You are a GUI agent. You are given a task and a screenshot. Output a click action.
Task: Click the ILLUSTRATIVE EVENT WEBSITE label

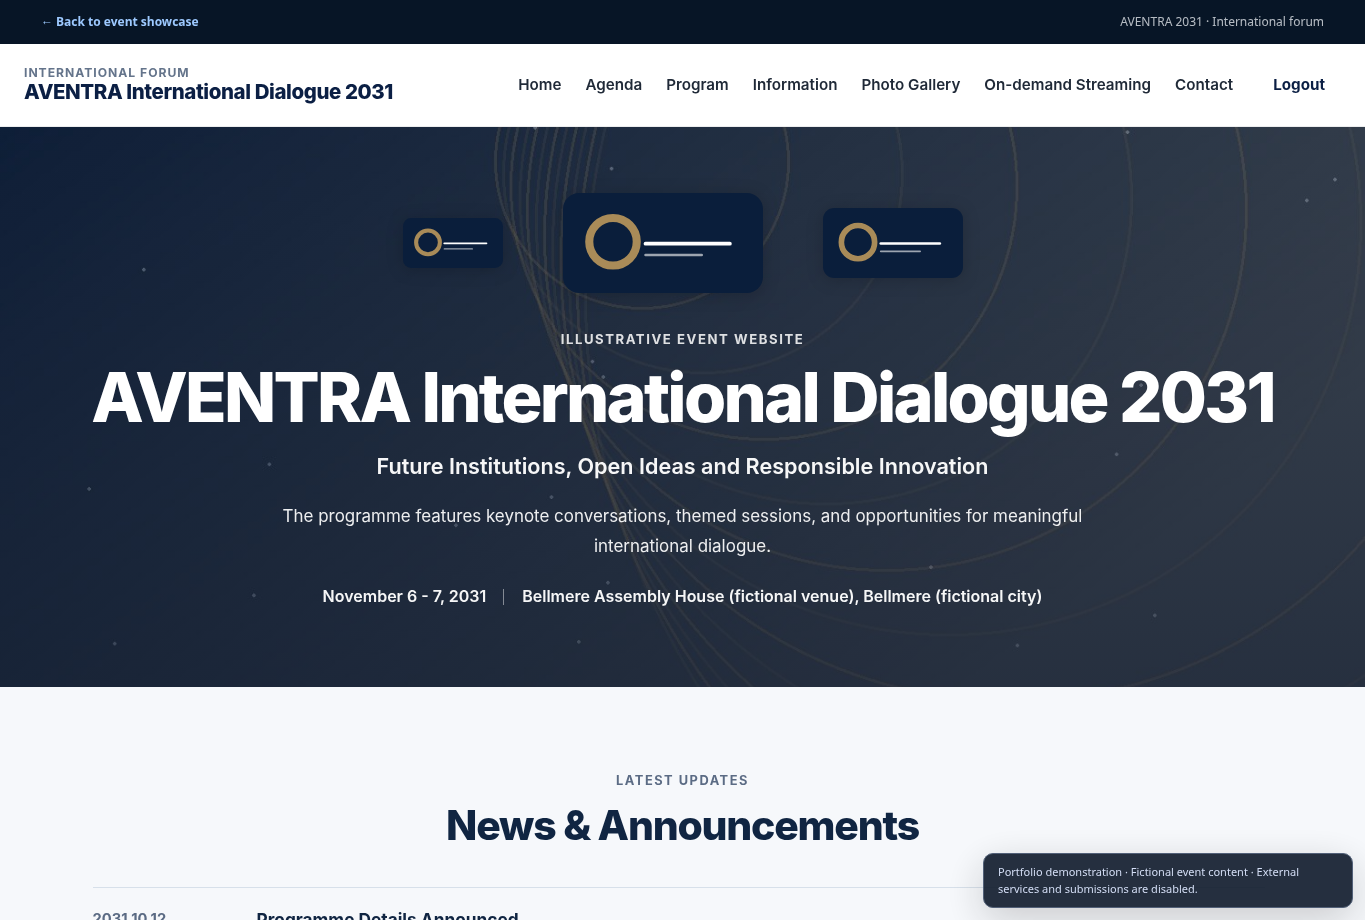(682, 339)
